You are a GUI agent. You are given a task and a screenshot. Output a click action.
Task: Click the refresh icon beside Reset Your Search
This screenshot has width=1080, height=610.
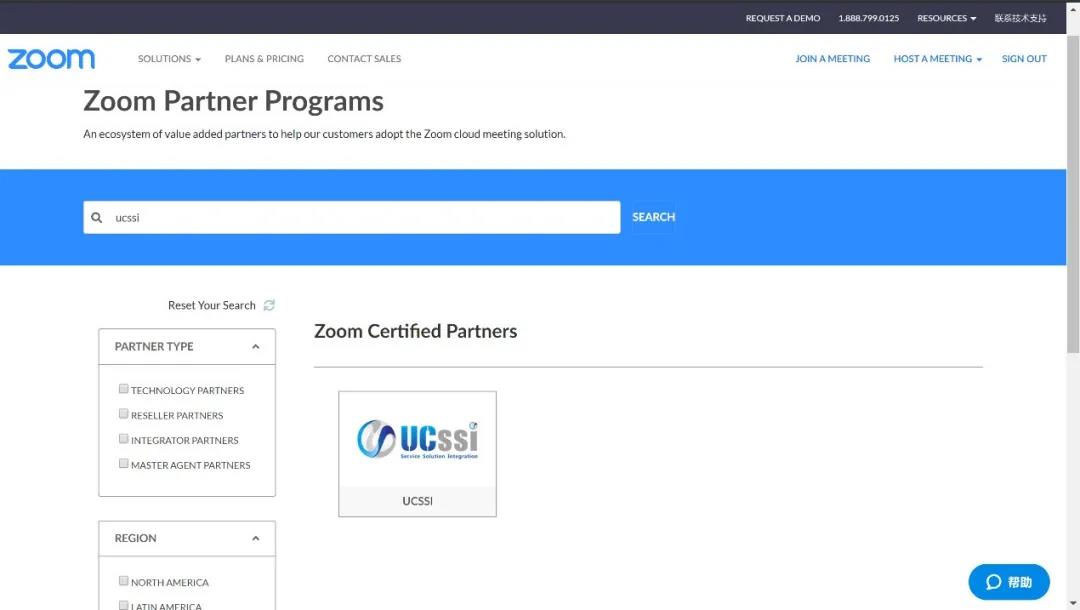click(x=269, y=305)
